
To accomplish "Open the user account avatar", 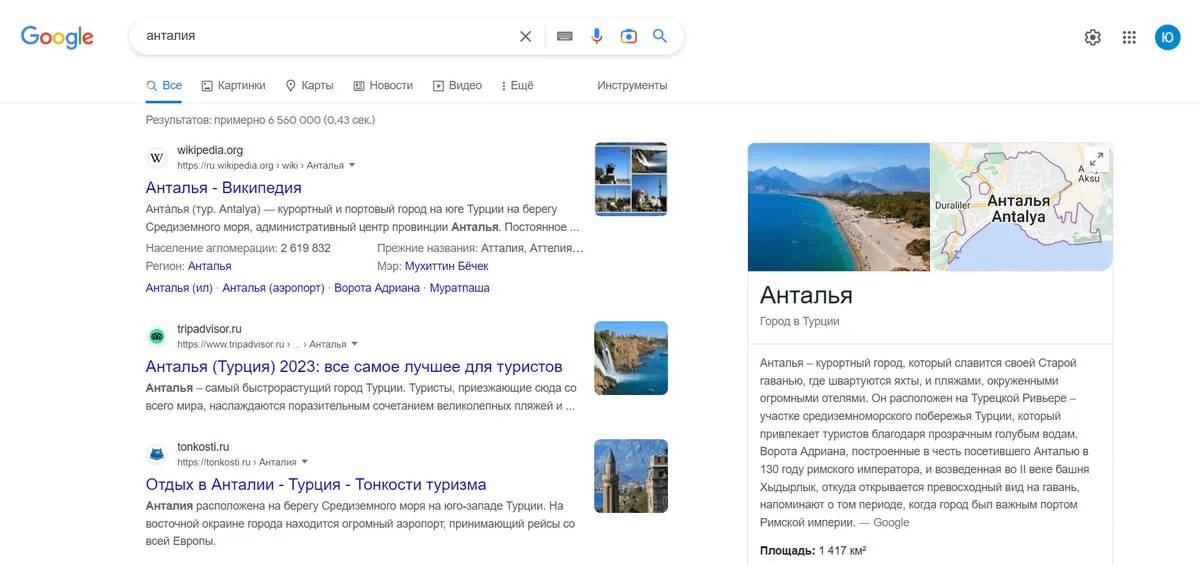I will pyautogui.click(x=1167, y=37).
